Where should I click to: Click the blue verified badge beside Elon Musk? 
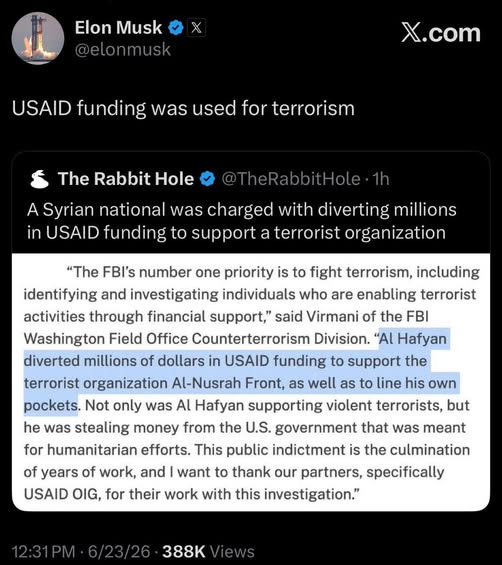[x=176, y=28]
